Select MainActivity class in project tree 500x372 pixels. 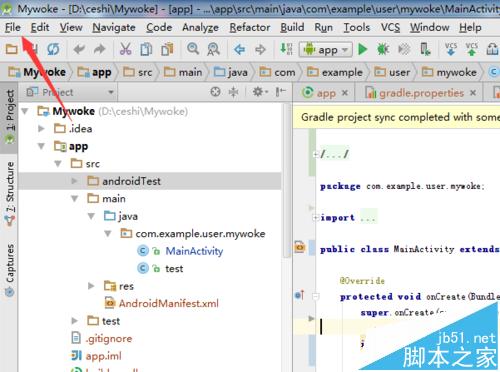tap(194, 251)
